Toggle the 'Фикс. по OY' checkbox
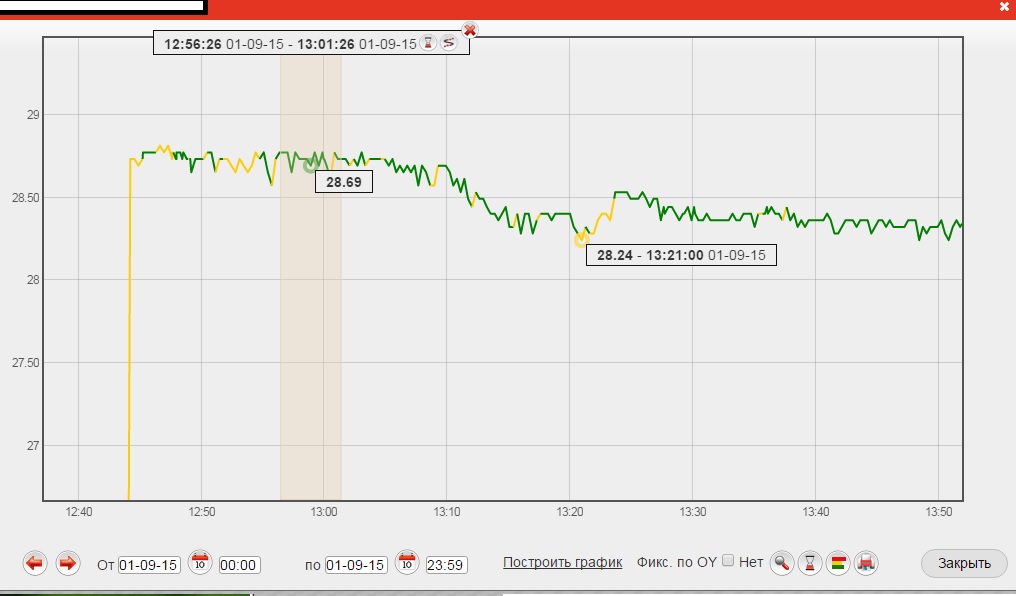 728,561
